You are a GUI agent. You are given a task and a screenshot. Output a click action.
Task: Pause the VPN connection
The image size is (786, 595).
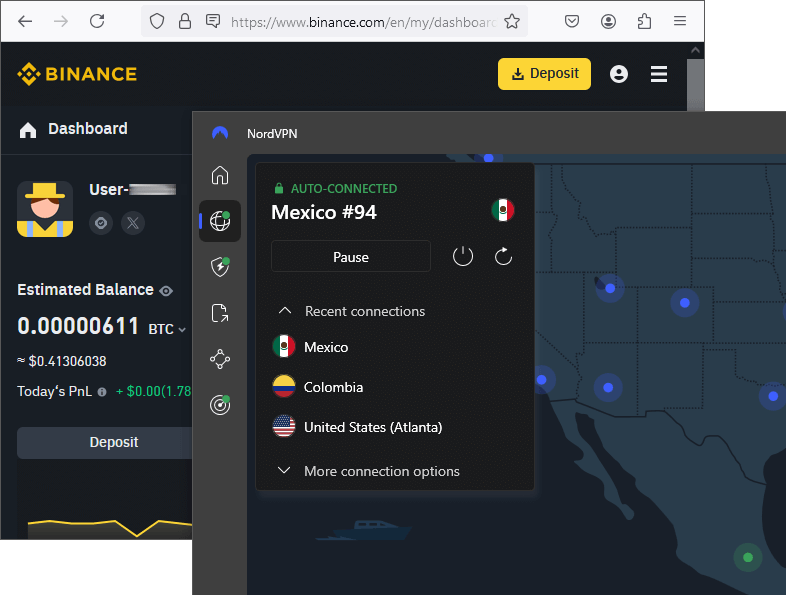click(x=351, y=257)
